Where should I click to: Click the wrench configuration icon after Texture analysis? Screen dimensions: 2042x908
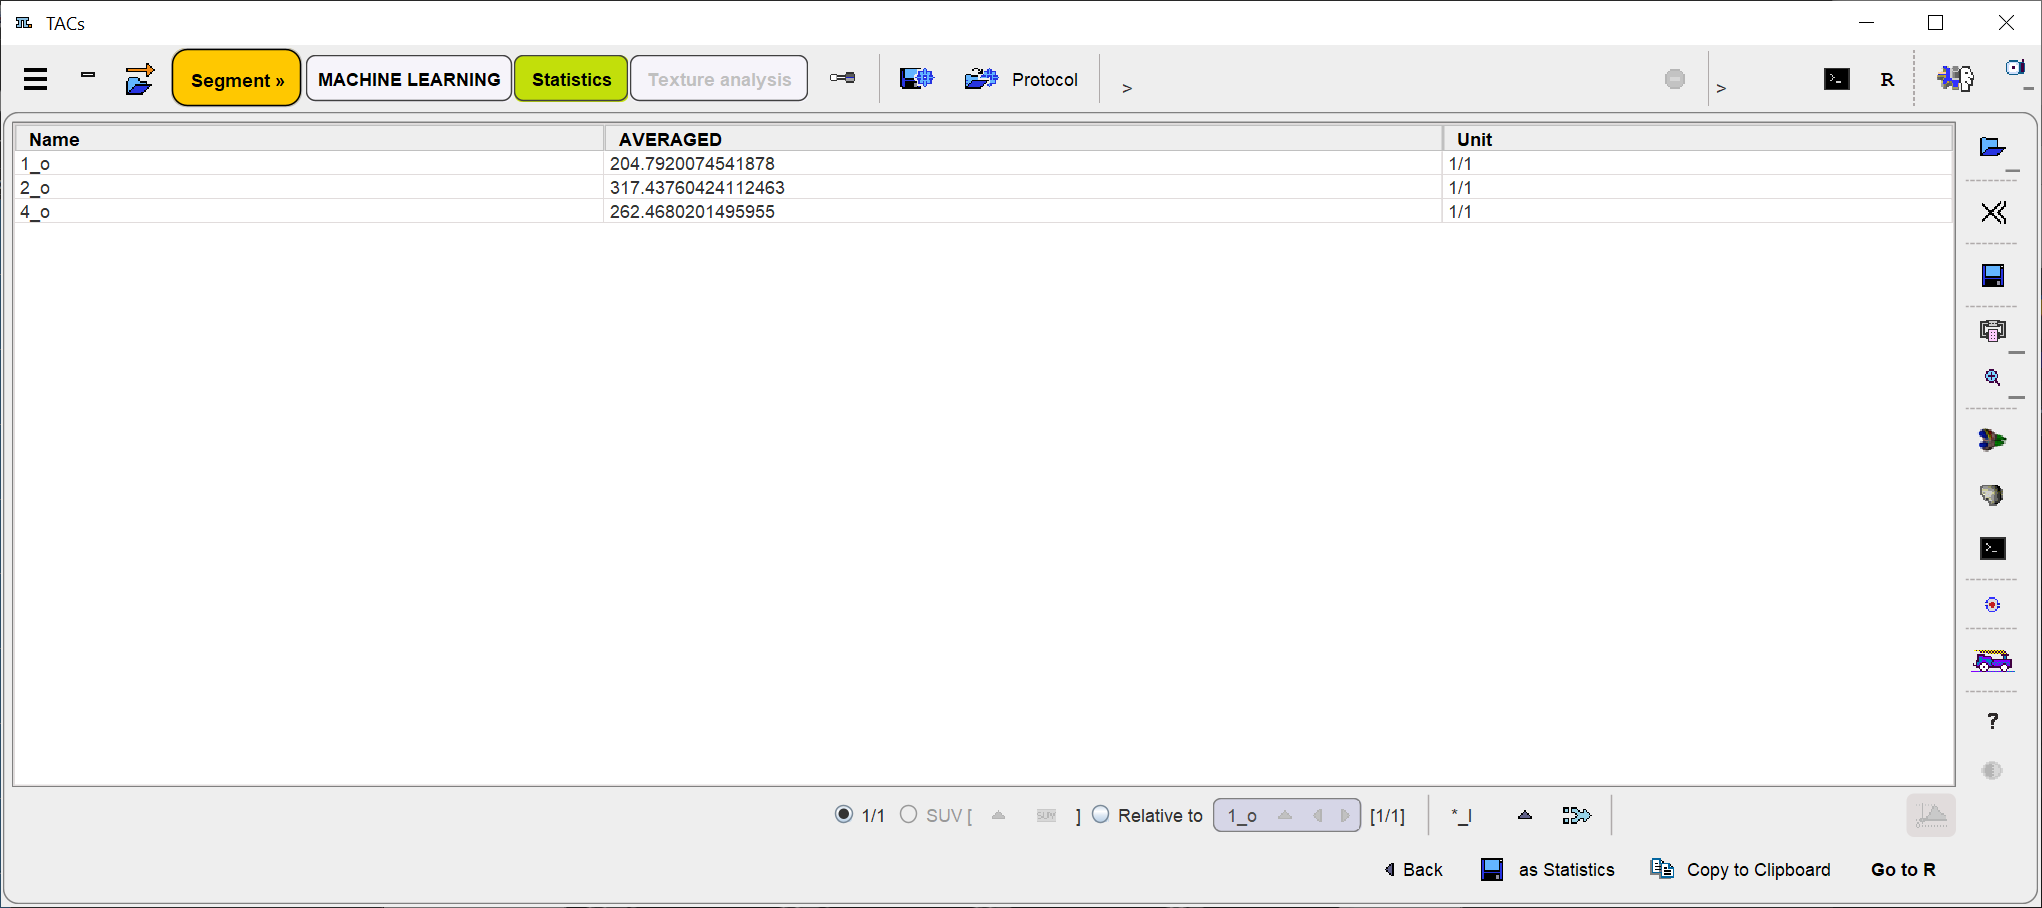click(842, 78)
